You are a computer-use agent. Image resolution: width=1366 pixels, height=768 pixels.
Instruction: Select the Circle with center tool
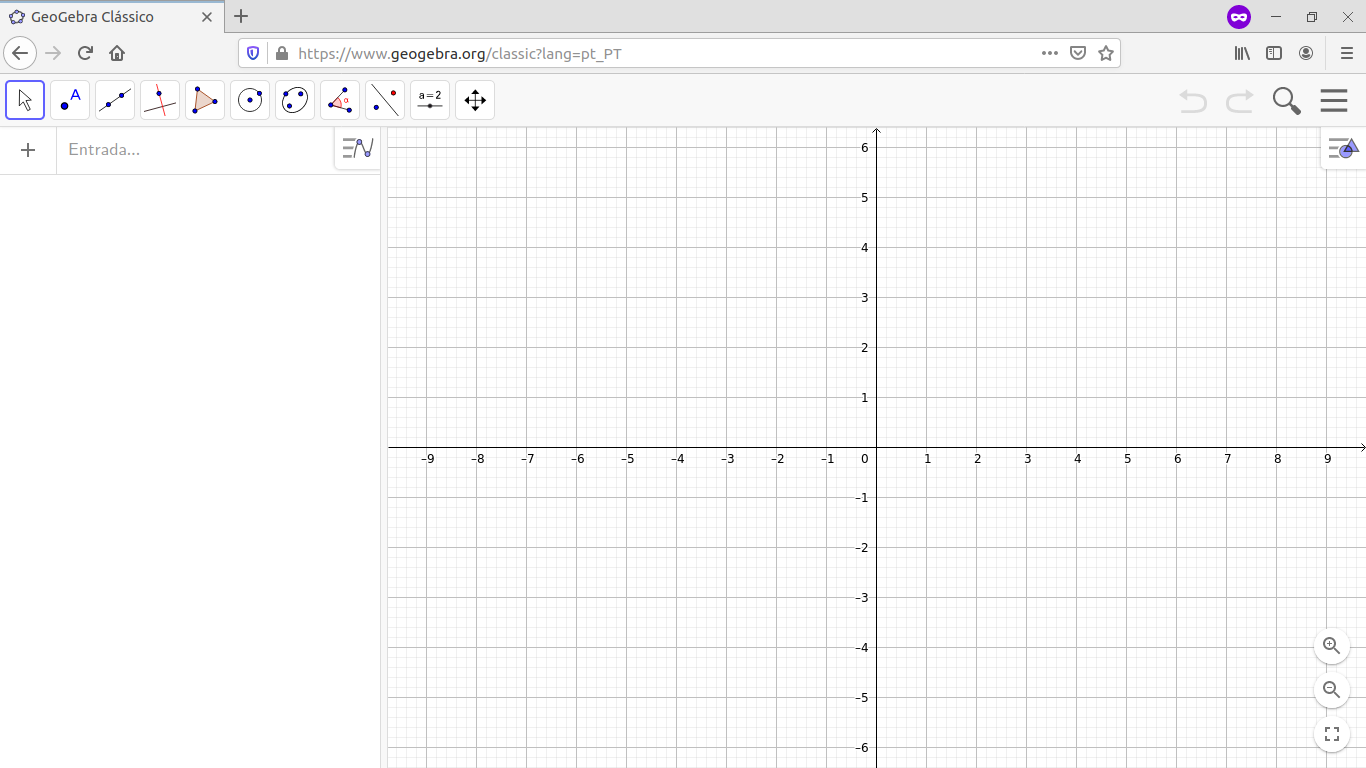[x=250, y=100]
